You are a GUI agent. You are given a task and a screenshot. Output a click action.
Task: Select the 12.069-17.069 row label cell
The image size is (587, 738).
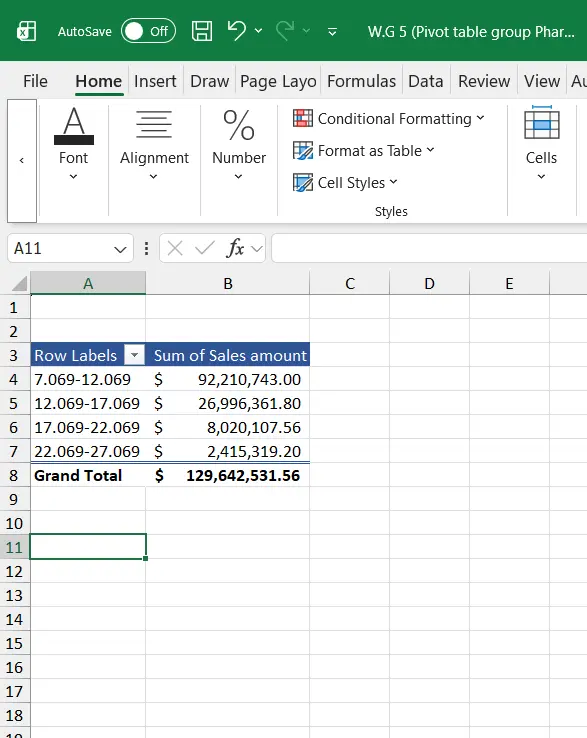point(88,403)
